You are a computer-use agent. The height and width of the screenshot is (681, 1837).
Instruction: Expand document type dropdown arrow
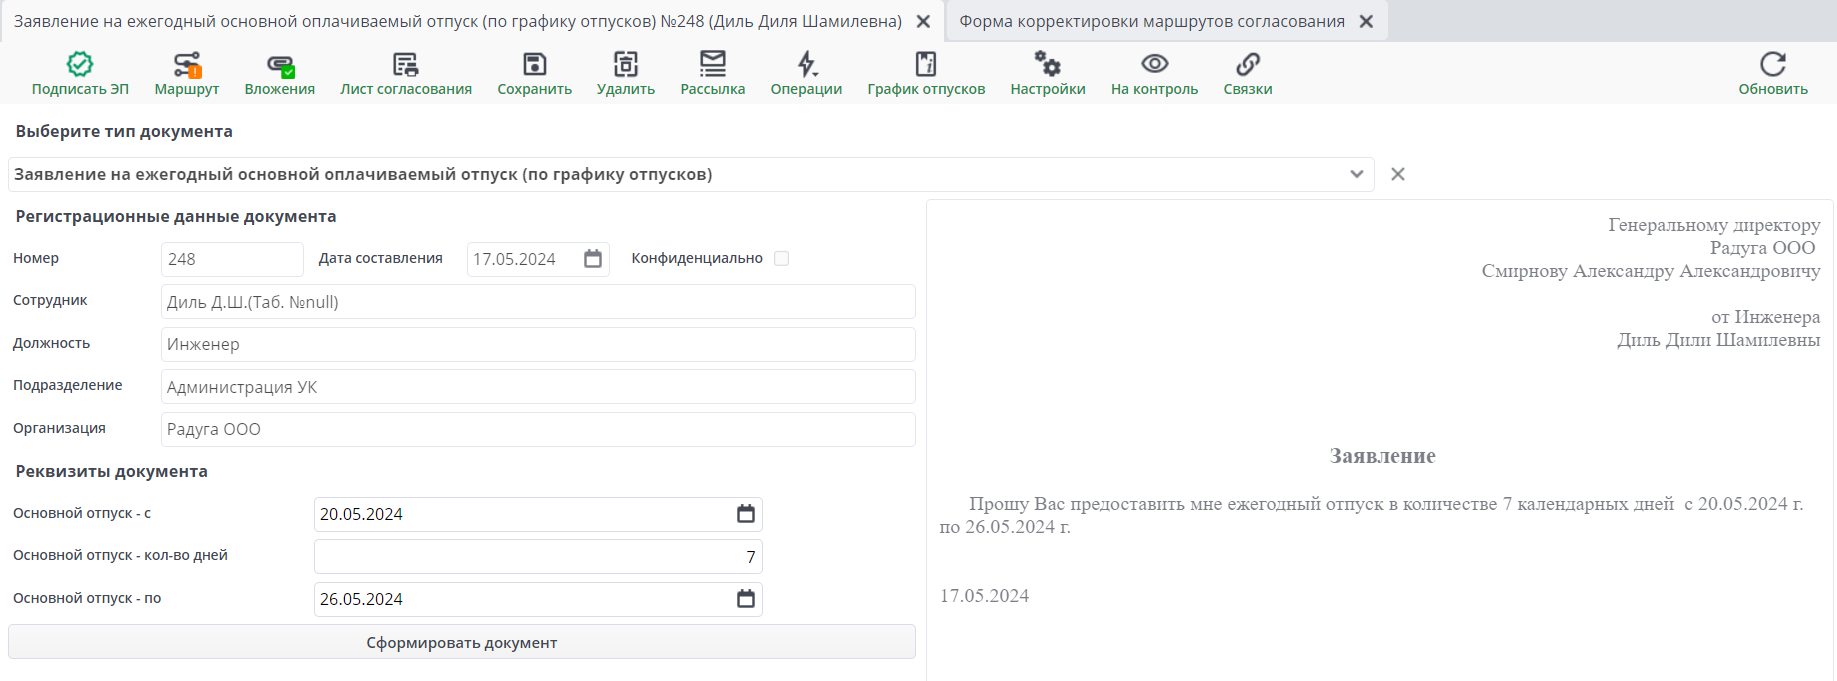[1357, 174]
